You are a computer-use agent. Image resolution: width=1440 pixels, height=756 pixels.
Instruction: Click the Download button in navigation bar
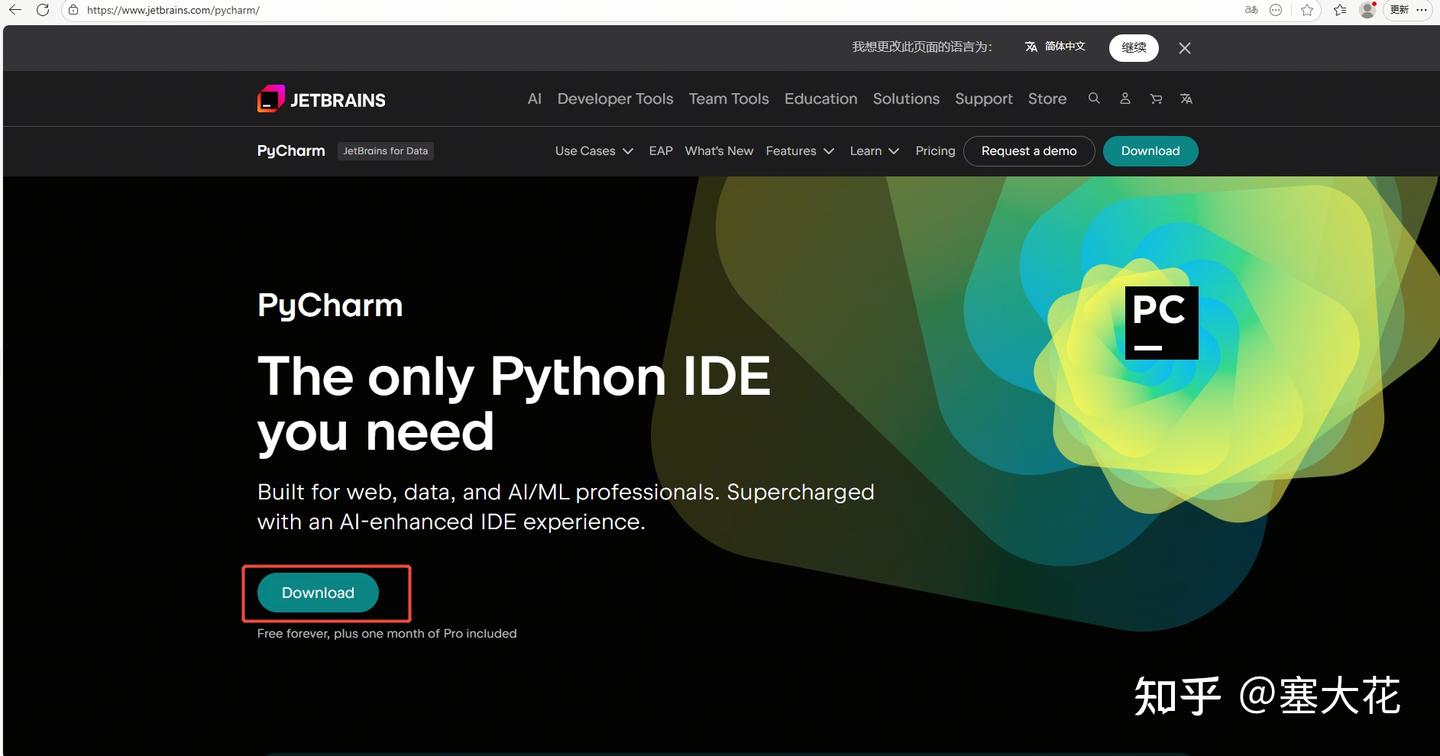(1150, 151)
